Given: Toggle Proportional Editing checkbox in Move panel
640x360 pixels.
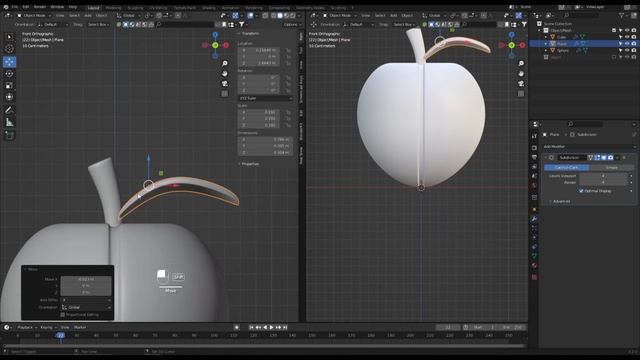Looking at the screenshot, I should [x=63, y=315].
